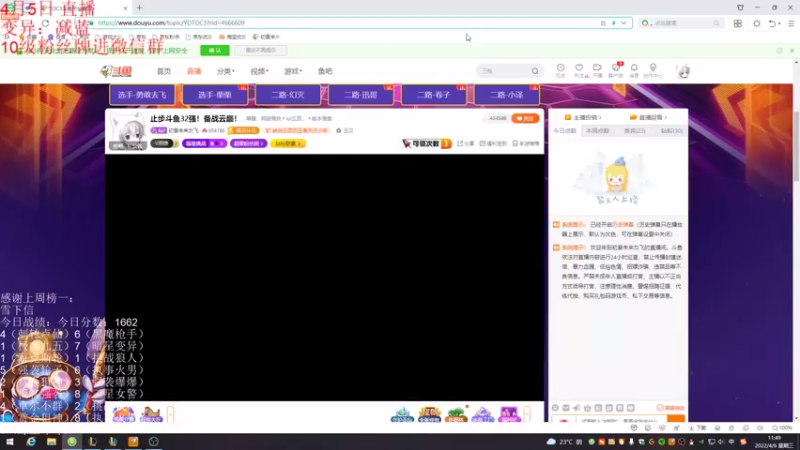Click the page vertical scrollbar
This screenshot has height=450, width=800.
pyautogui.click(x=796, y=146)
